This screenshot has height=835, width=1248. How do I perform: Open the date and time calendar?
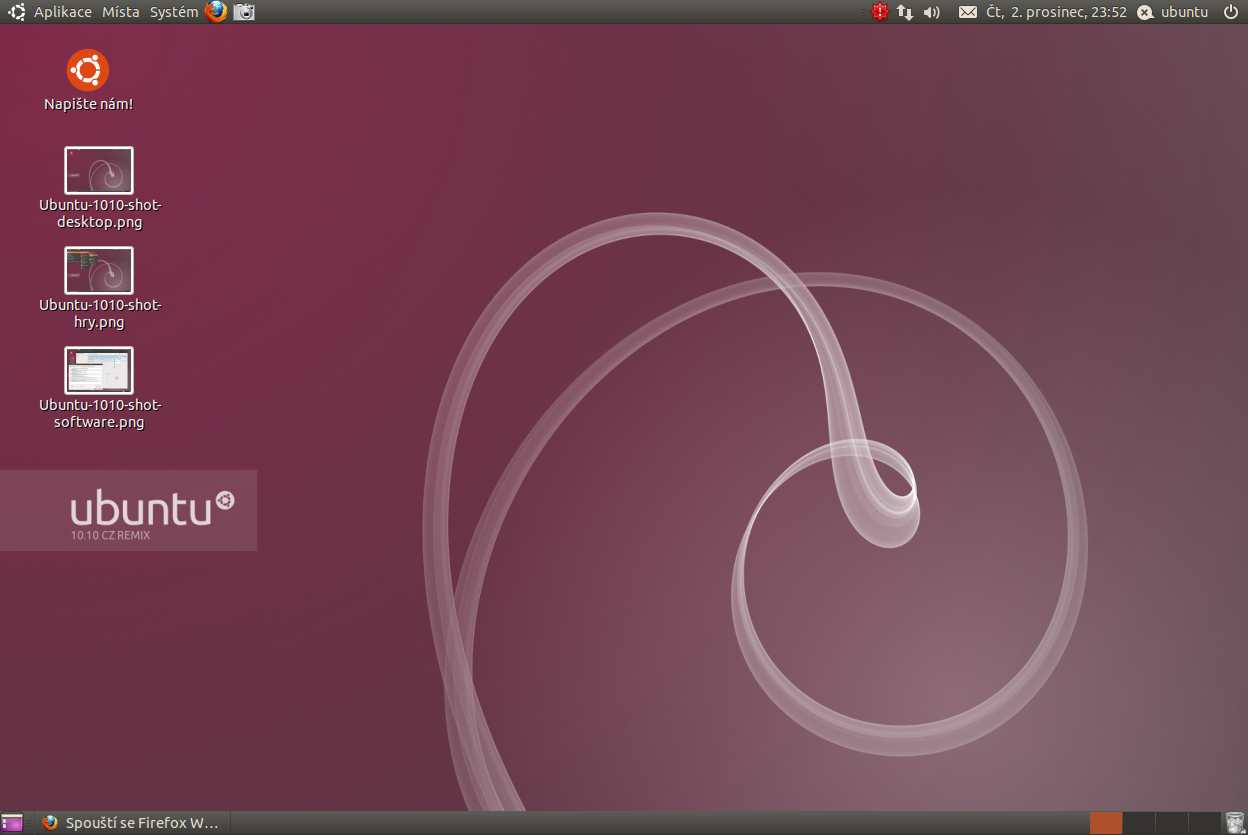click(1056, 12)
